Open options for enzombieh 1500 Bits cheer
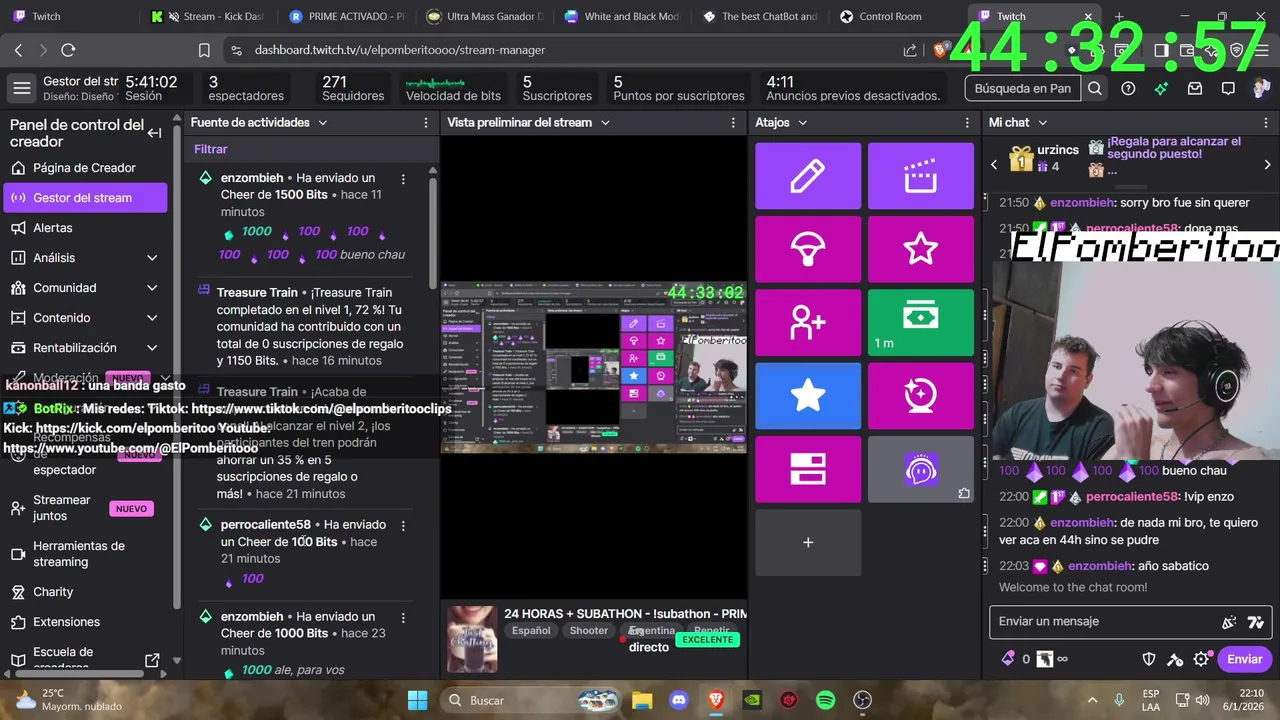 [403, 179]
